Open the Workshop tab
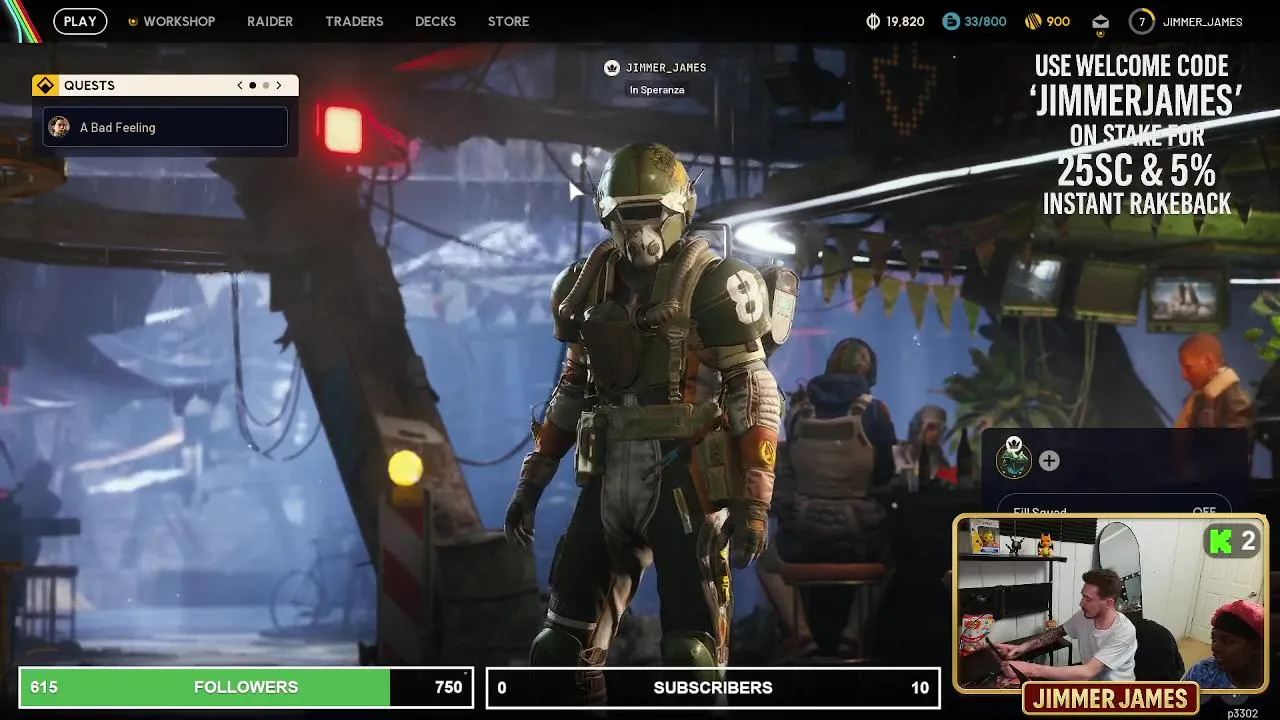This screenshot has width=1280, height=720. (x=179, y=21)
